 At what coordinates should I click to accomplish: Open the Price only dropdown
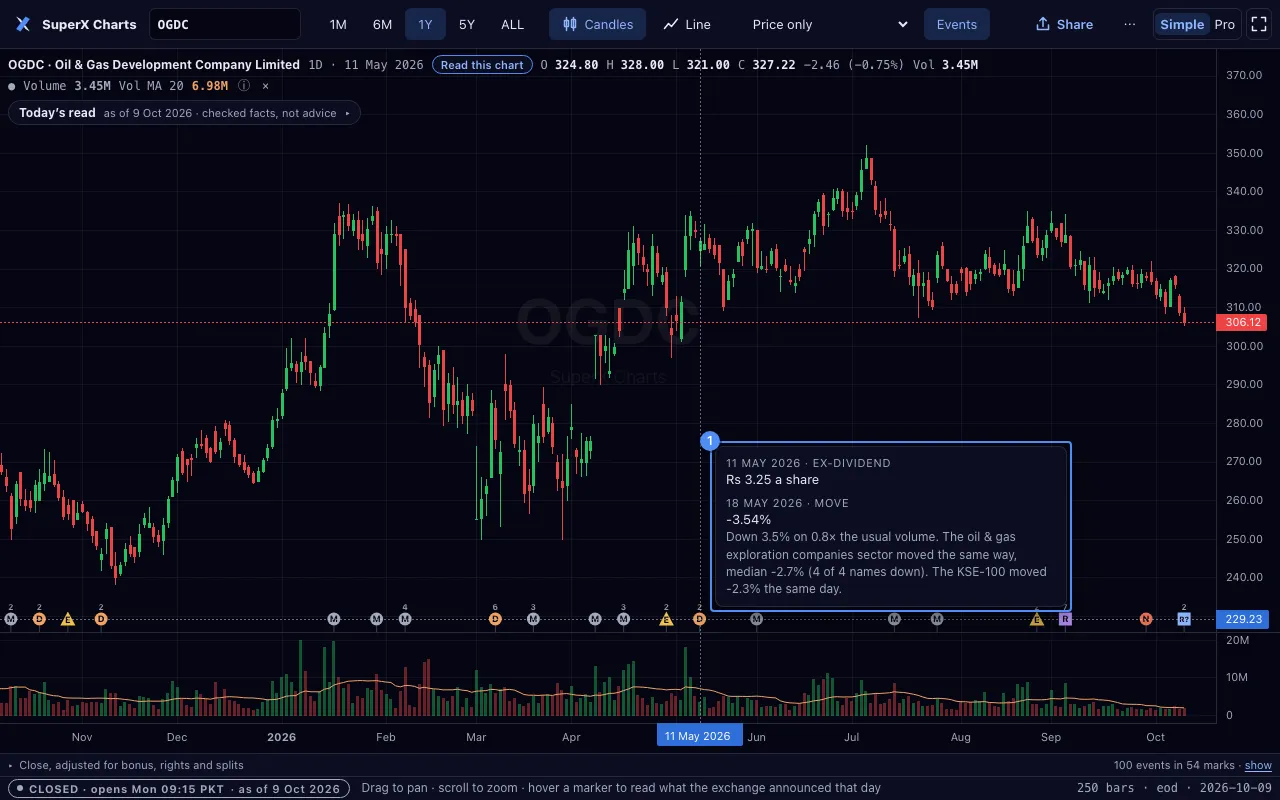click(x=830, y=24)
